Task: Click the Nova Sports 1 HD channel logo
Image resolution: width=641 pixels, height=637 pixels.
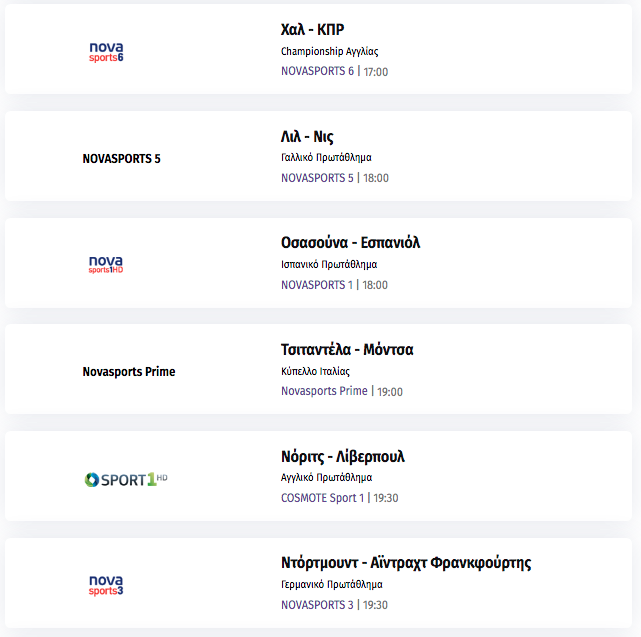Action: [x=106, y=265]
